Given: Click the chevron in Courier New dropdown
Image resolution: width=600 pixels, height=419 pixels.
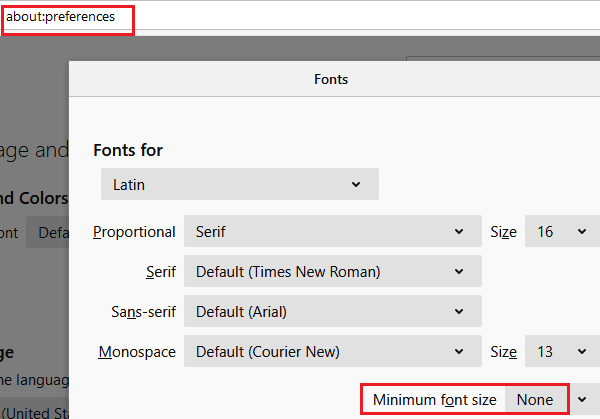Looking at the screenshot, I should click(459, 351).
